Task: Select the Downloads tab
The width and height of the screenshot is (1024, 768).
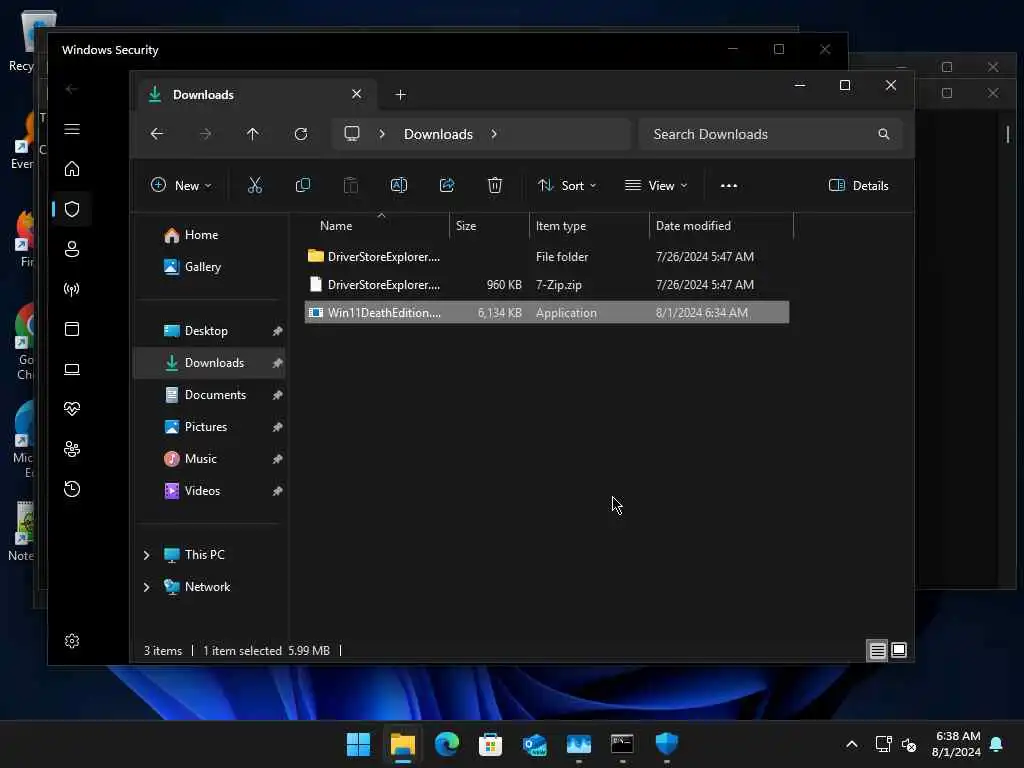Action: tap(255, 95)
